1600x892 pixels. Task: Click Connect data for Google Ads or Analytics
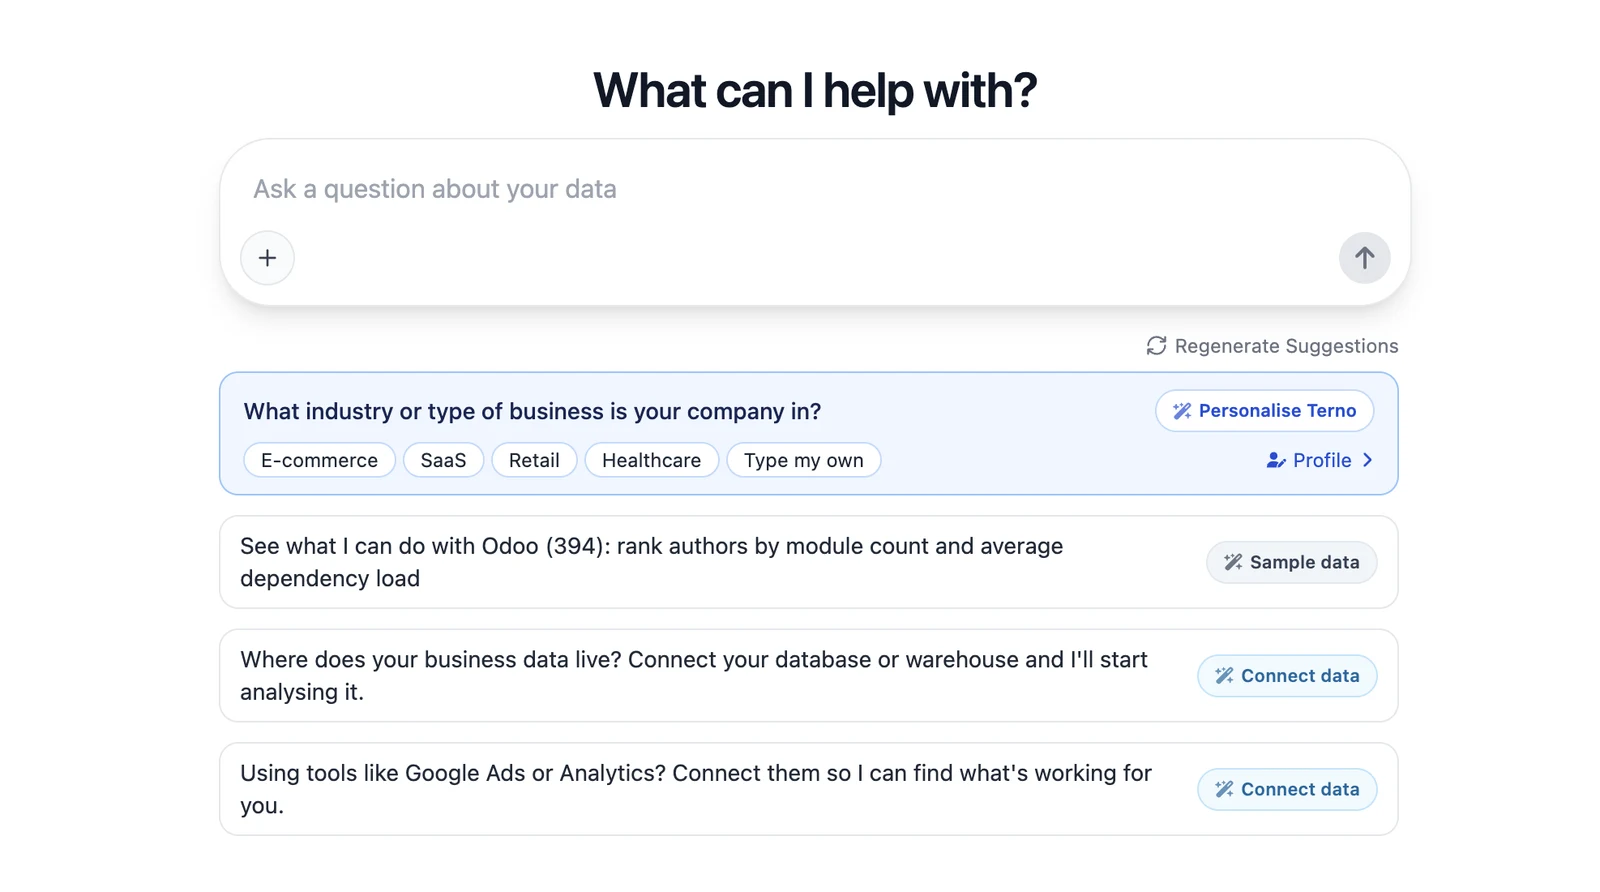[1287, 789]
